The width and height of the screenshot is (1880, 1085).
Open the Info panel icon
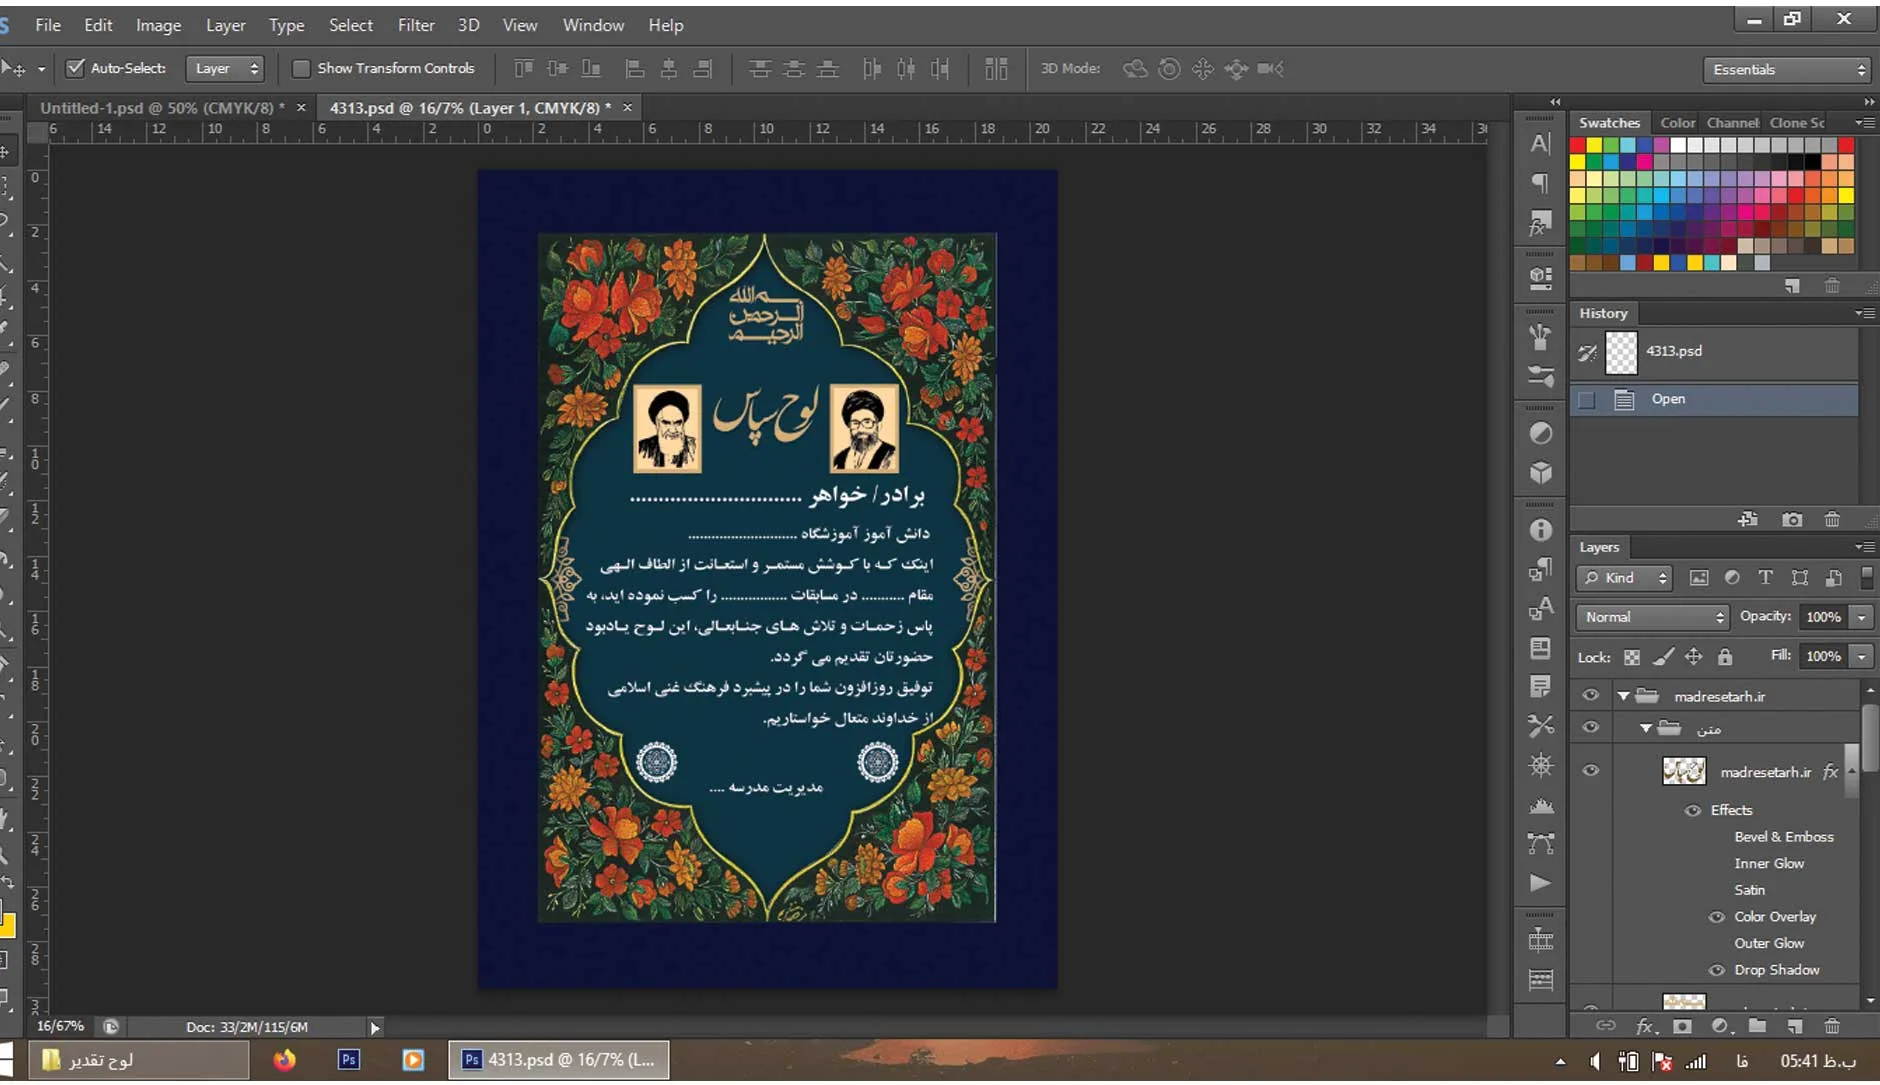[x=1541, y=530]
